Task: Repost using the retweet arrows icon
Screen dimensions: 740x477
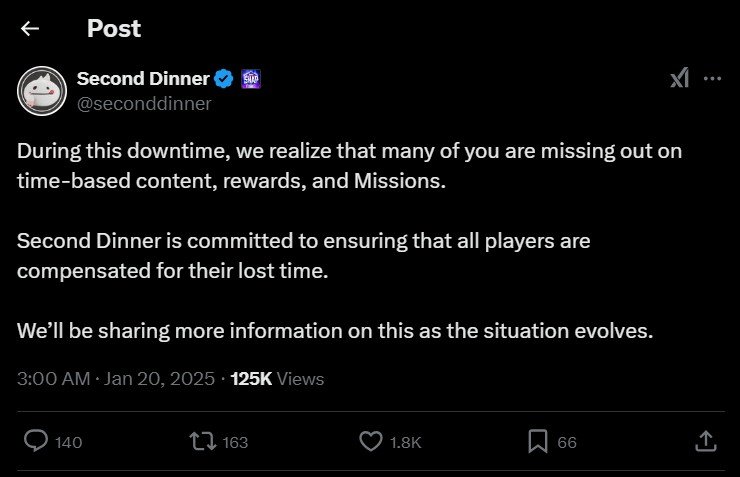Action: (x=203, y=442)
